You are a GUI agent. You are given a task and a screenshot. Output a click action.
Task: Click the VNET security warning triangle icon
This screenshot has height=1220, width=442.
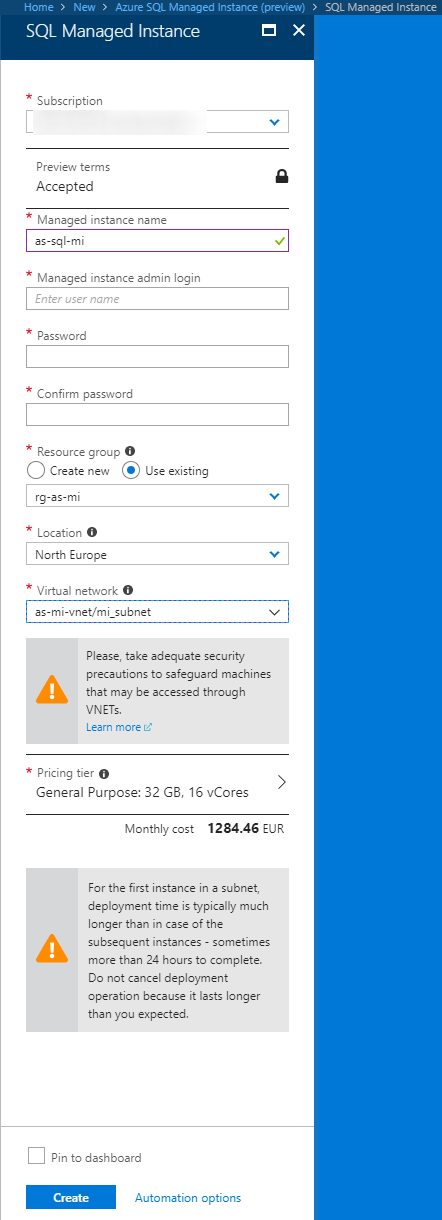pos(52,690)
